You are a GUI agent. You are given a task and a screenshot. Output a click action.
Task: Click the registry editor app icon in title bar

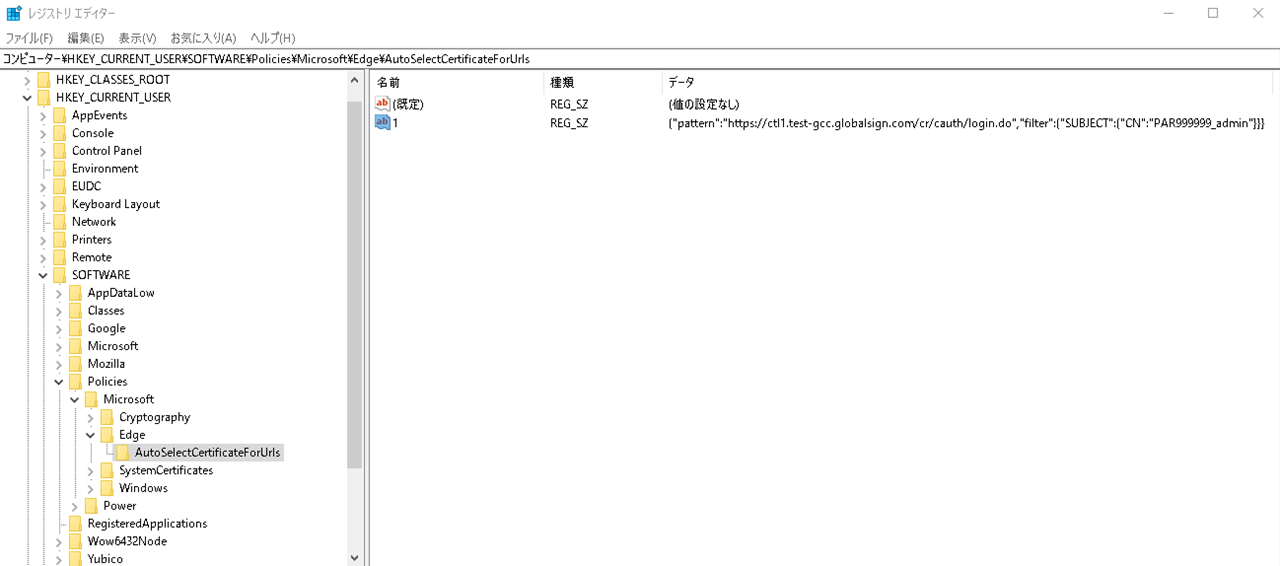pos(14,13)
